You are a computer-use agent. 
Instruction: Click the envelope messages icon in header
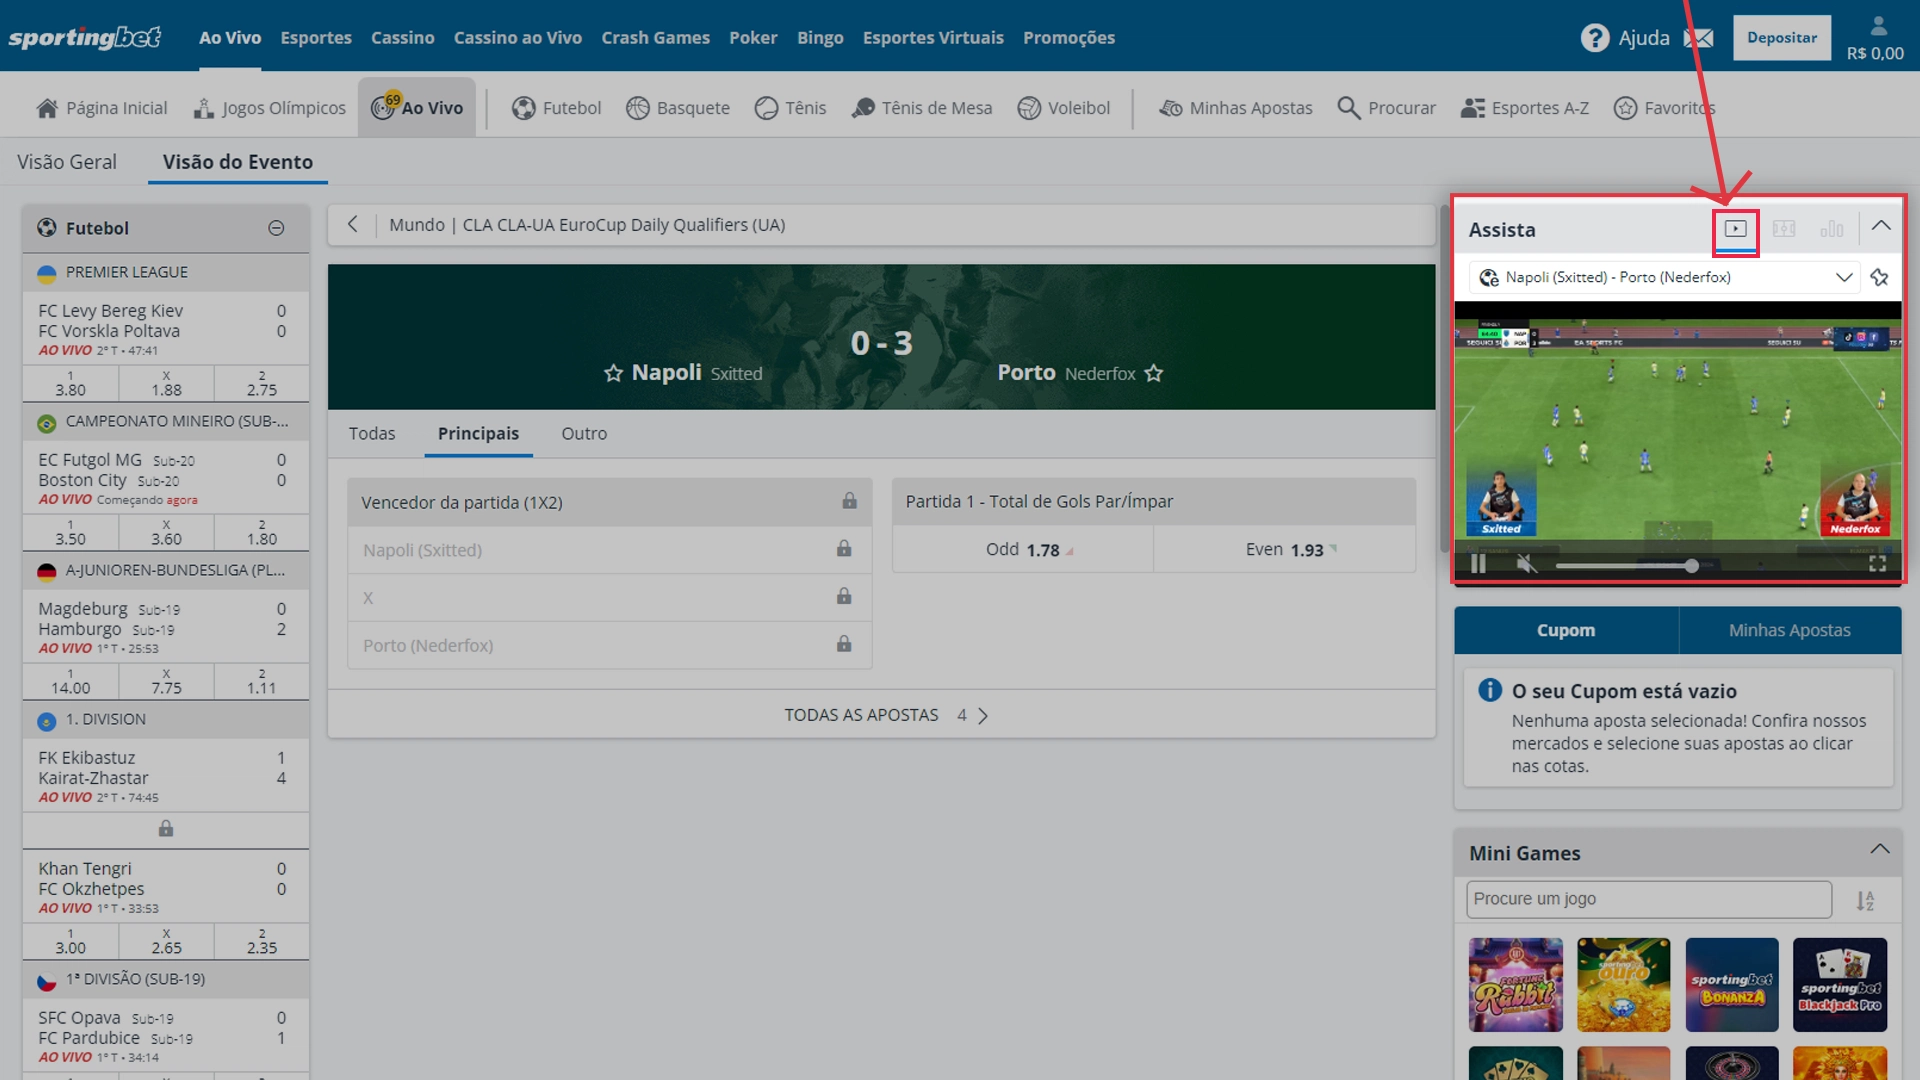(x=1698, y=38)
